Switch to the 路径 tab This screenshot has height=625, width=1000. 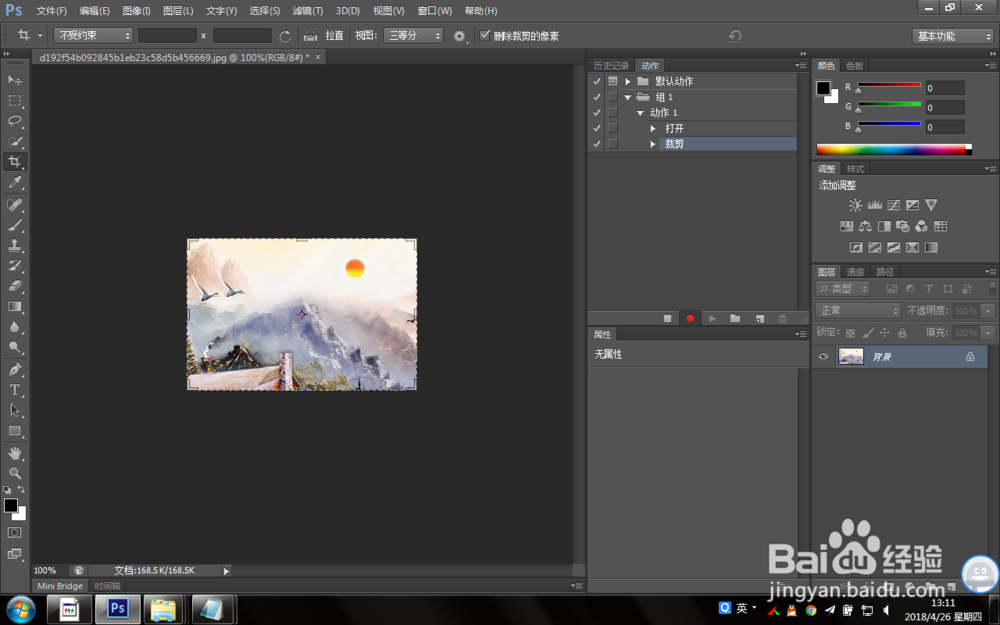point(885,272)
